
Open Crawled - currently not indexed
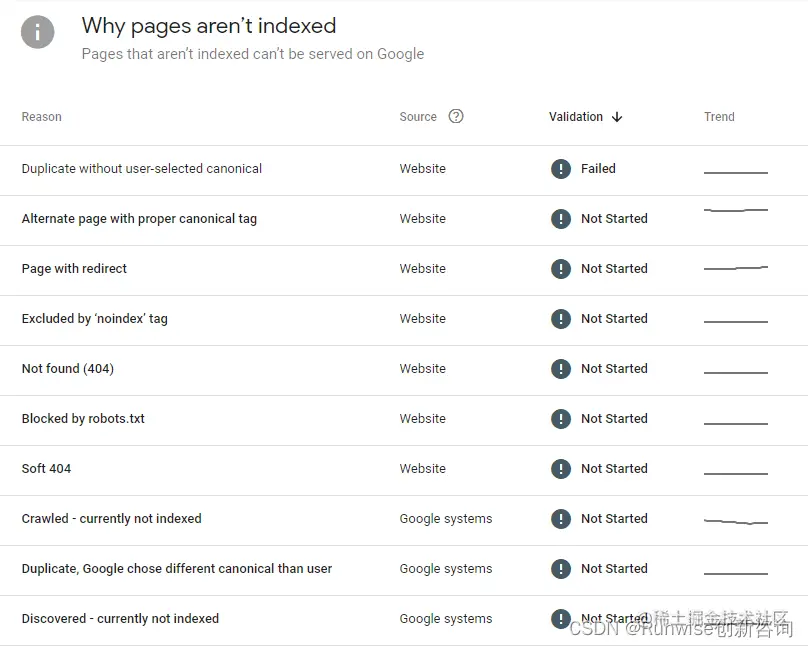[111, 518]
